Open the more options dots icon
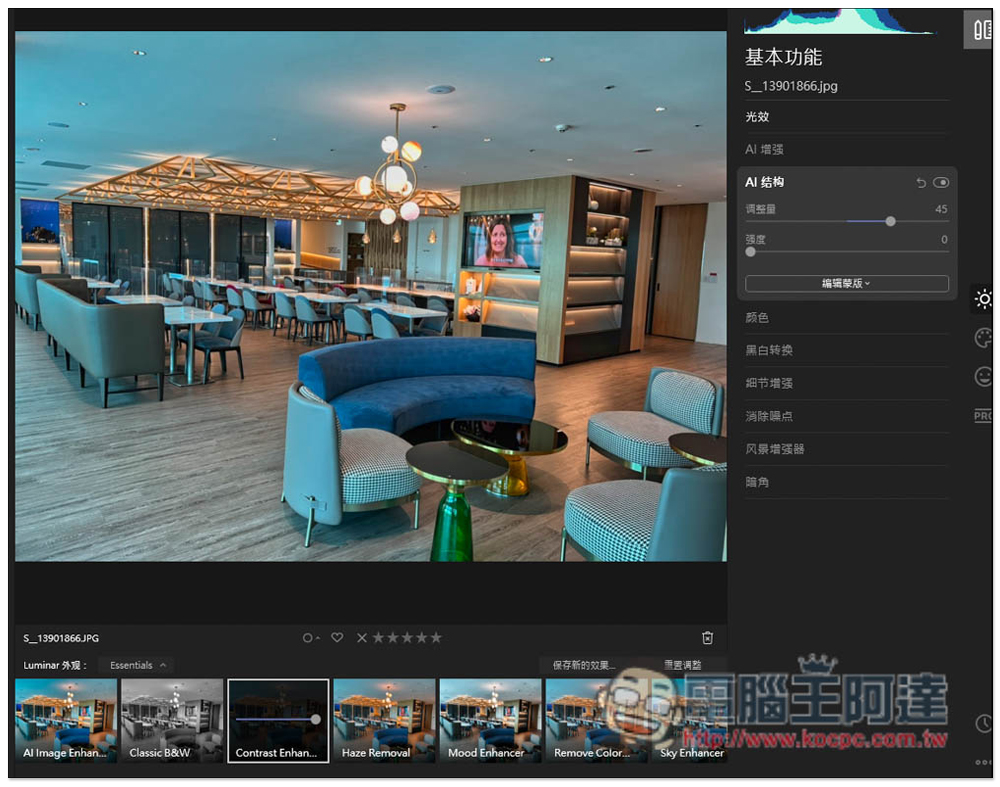Screen dimensions: 1000x787 (x=983, y=762)
